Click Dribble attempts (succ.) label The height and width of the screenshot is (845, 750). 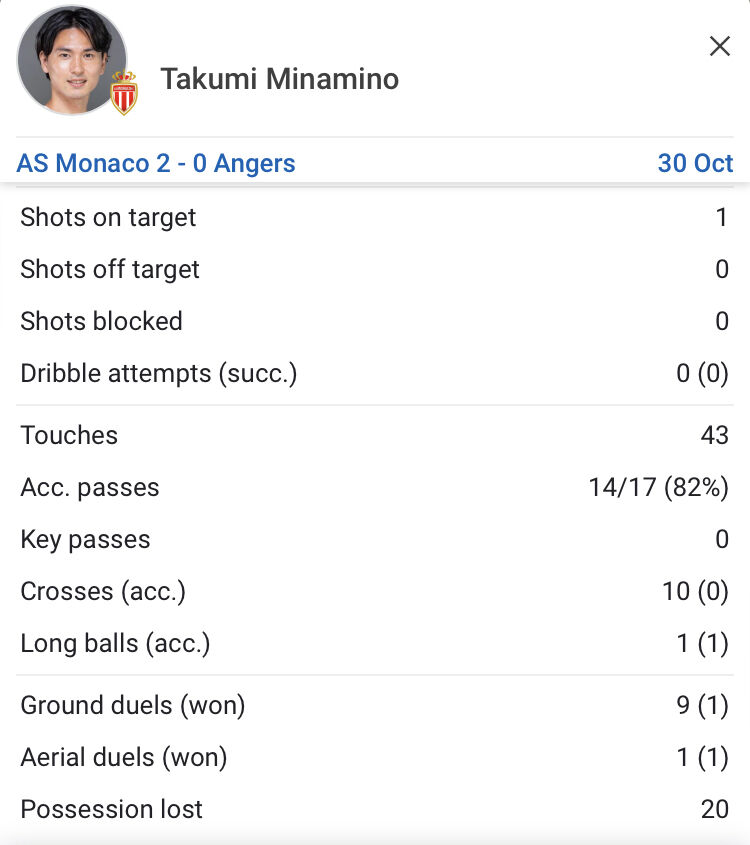pos(158,373)
